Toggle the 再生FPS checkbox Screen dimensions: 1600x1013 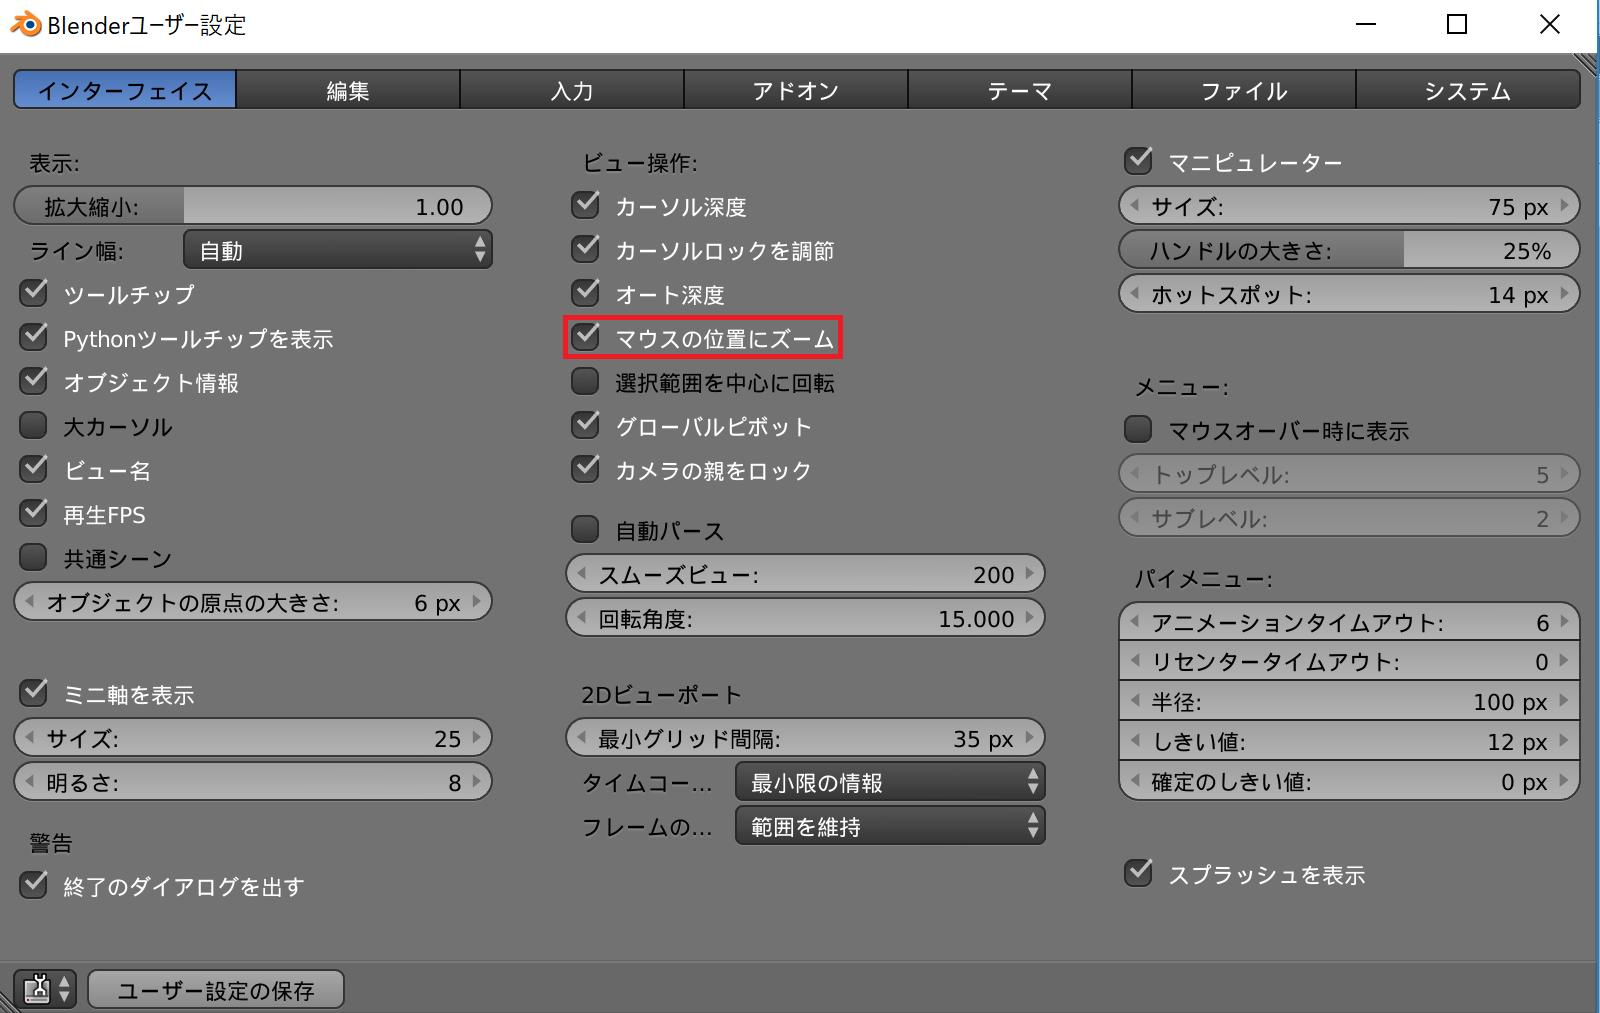tap(35, 513)
